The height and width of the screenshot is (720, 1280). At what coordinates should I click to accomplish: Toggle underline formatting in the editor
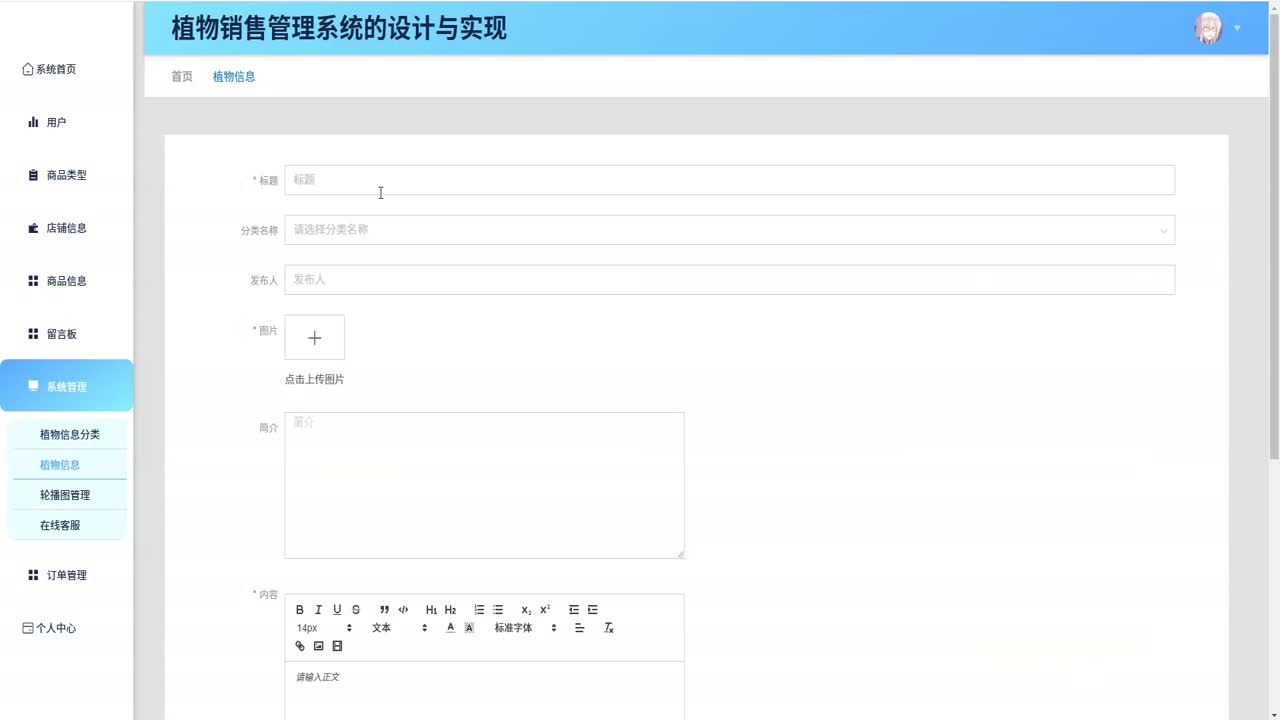(337, 610)
